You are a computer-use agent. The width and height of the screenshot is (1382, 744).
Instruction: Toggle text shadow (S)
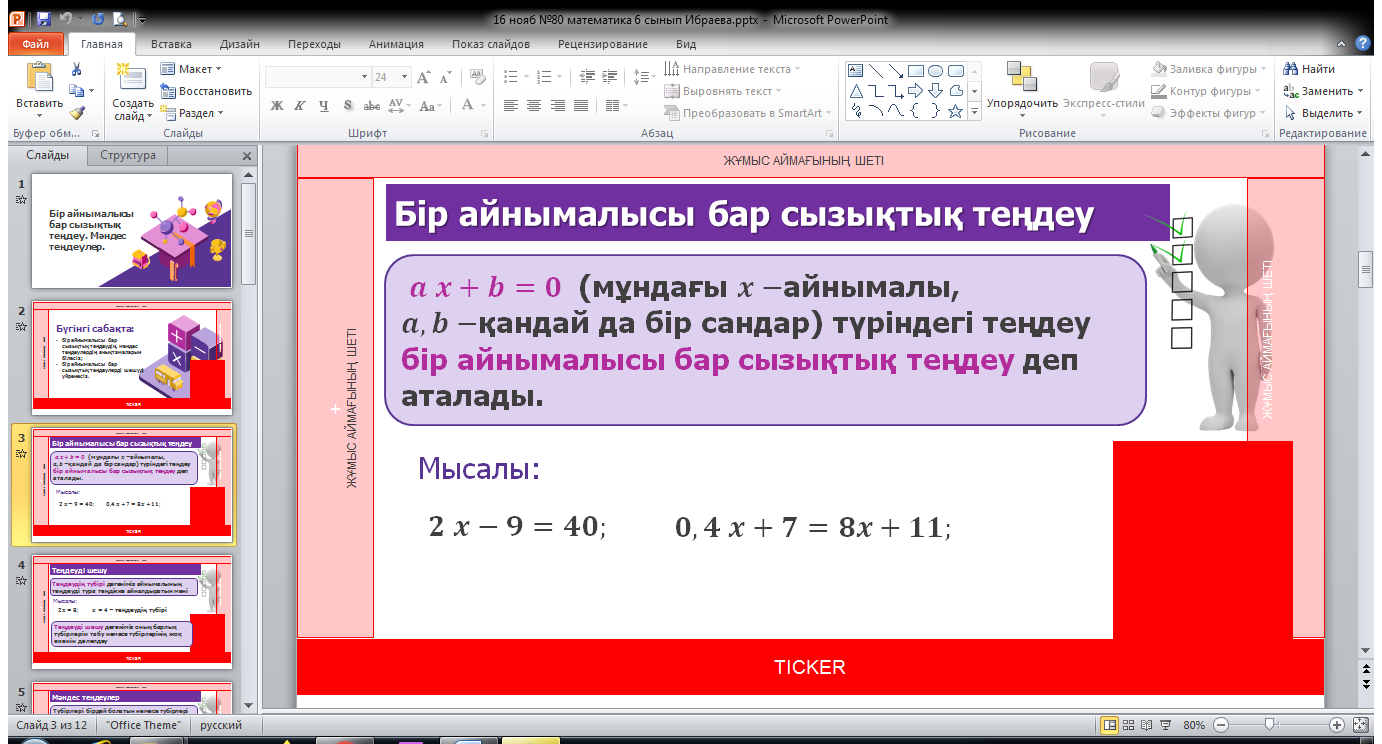pos(347,105)
